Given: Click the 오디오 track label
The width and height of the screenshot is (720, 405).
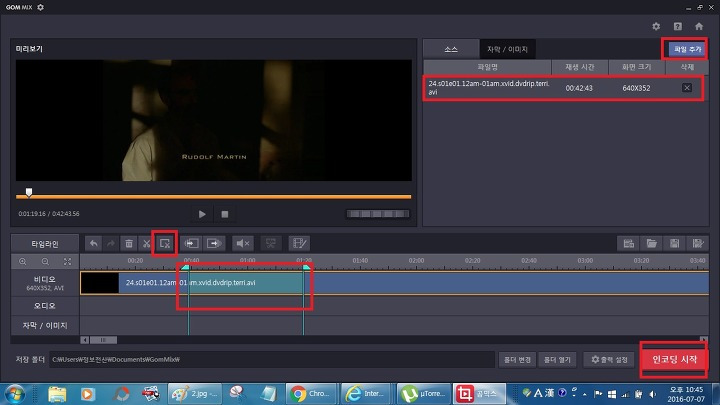Looking at the screenshot, I should coord(45,306).
